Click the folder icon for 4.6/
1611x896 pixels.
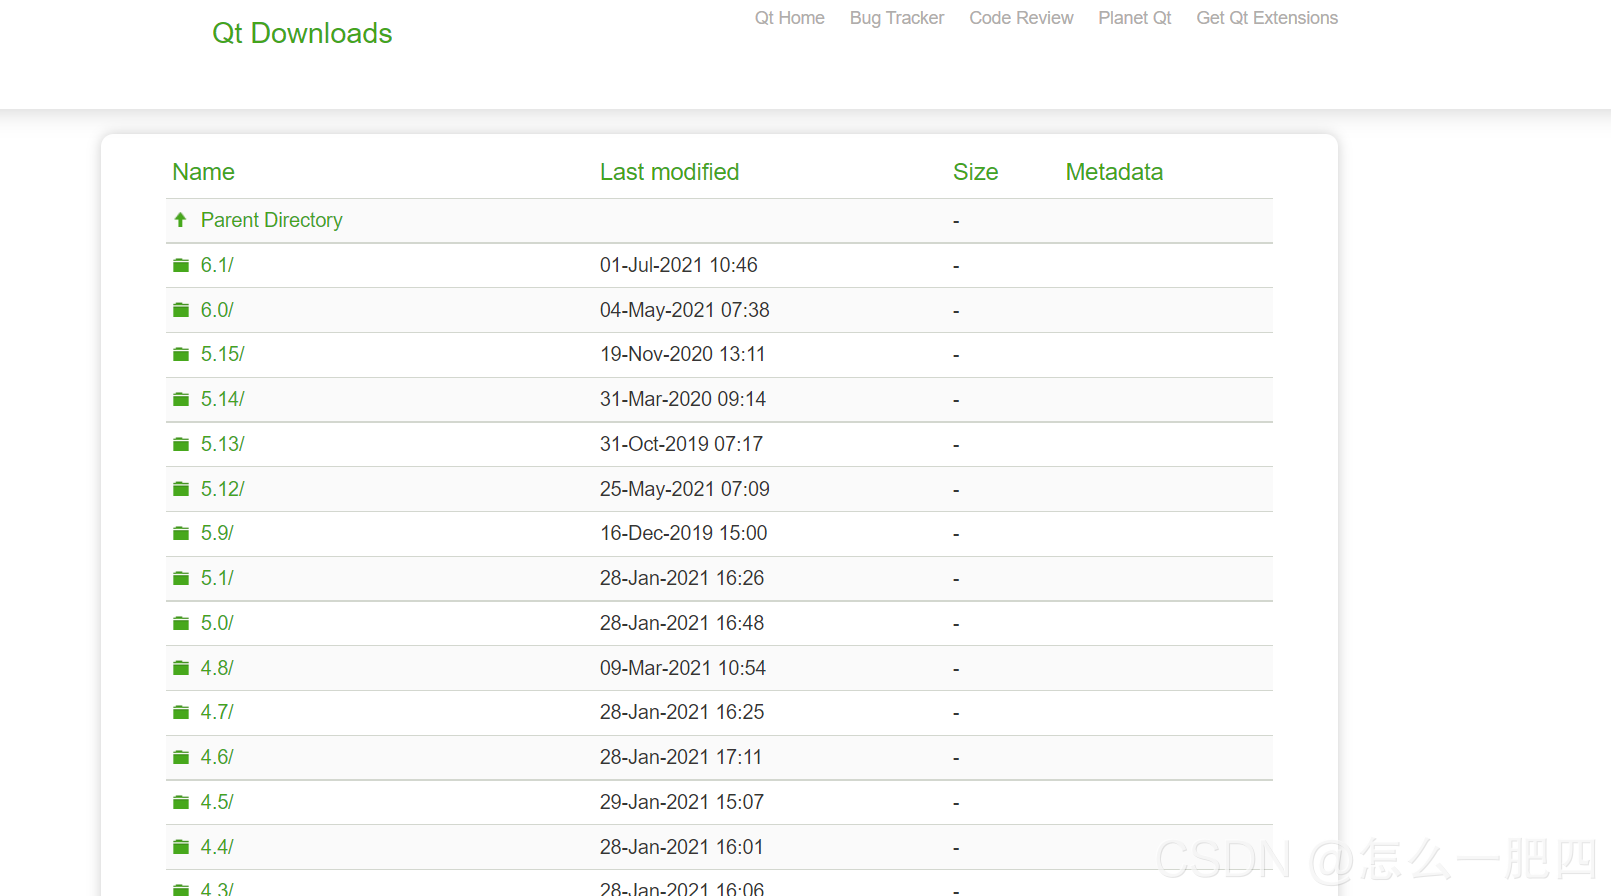(181, 757)
